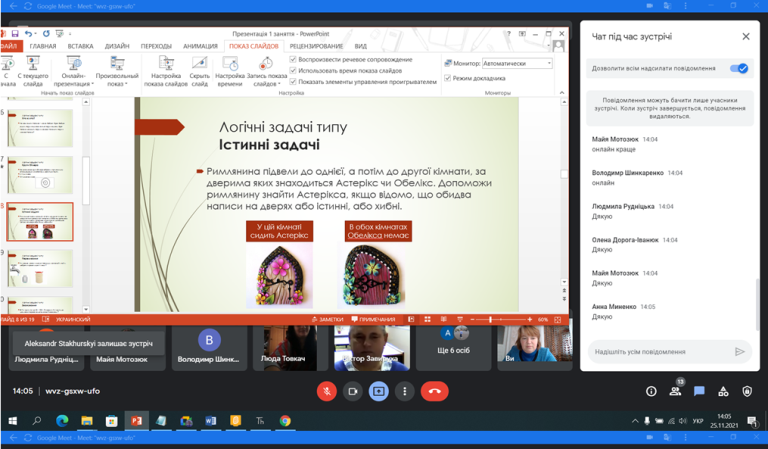Switch to ПЕРЕХОДЫ ribbon tab
Screen dimensions: 768x449
tap(156, 46)
